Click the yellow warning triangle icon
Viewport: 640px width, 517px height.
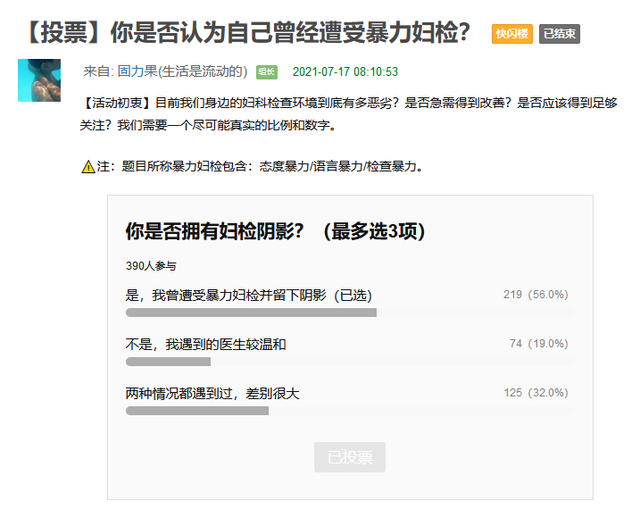[x=88, y=166]
